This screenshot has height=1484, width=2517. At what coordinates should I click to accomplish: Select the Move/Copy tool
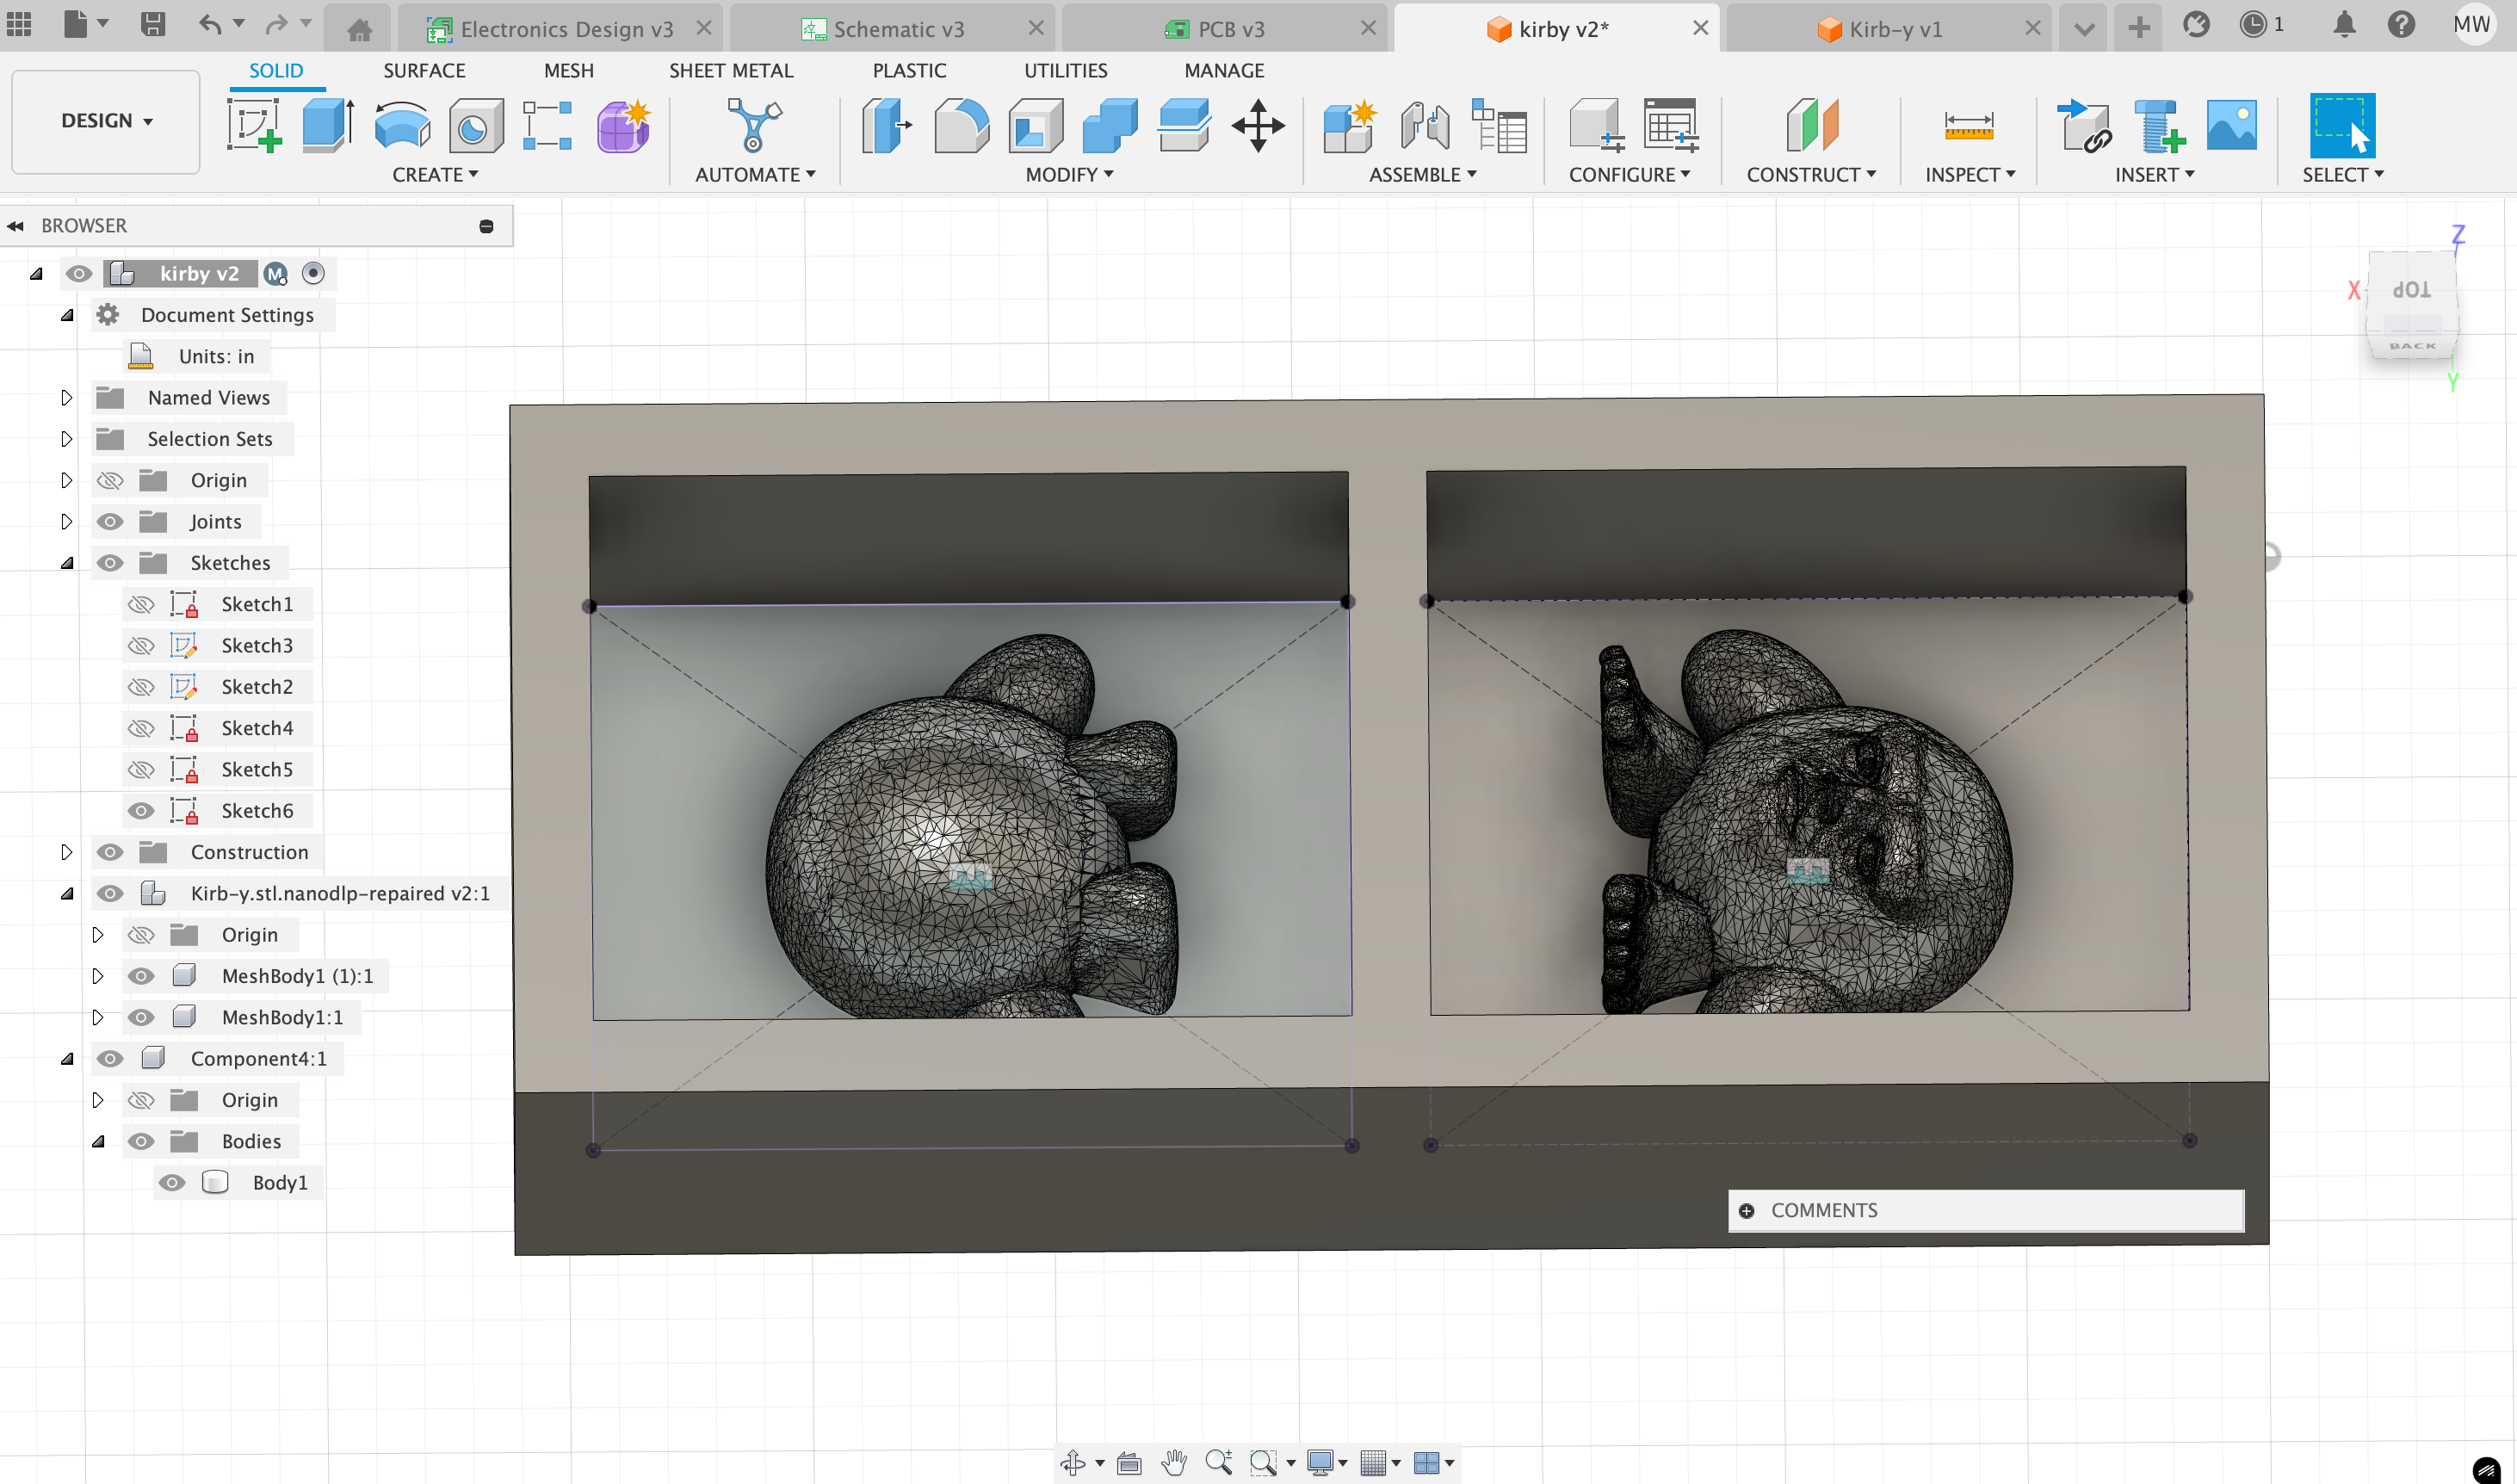(x=1258, y=126)
